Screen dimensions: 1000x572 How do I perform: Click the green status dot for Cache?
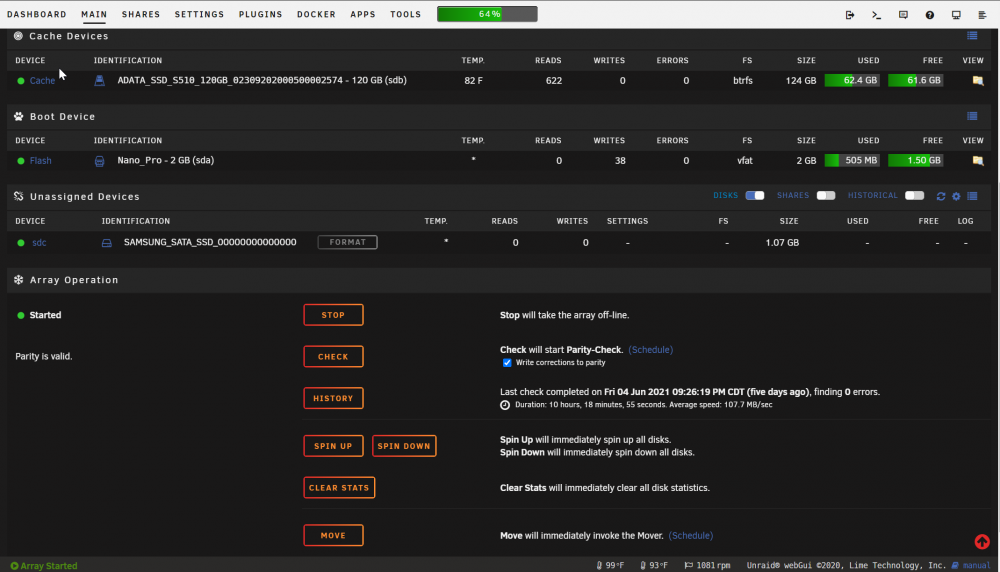[x=21, y=81]
